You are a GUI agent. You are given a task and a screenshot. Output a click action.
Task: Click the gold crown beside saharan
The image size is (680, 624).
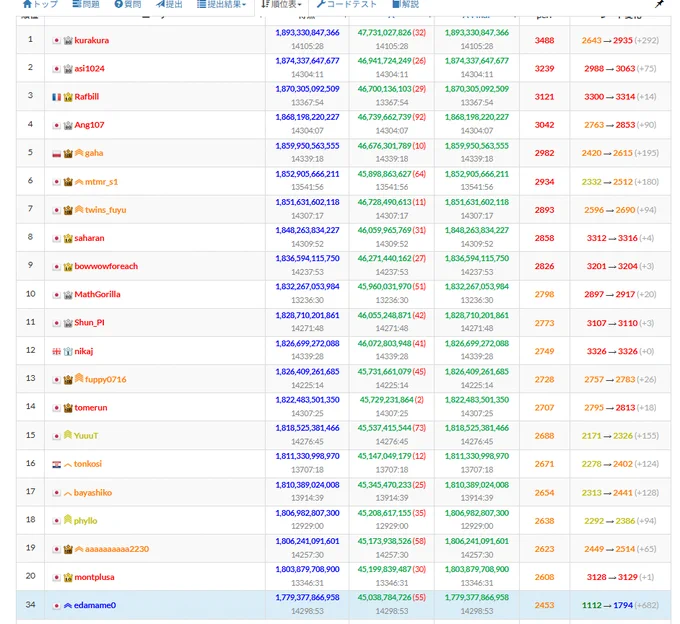(x=68, y=238)
